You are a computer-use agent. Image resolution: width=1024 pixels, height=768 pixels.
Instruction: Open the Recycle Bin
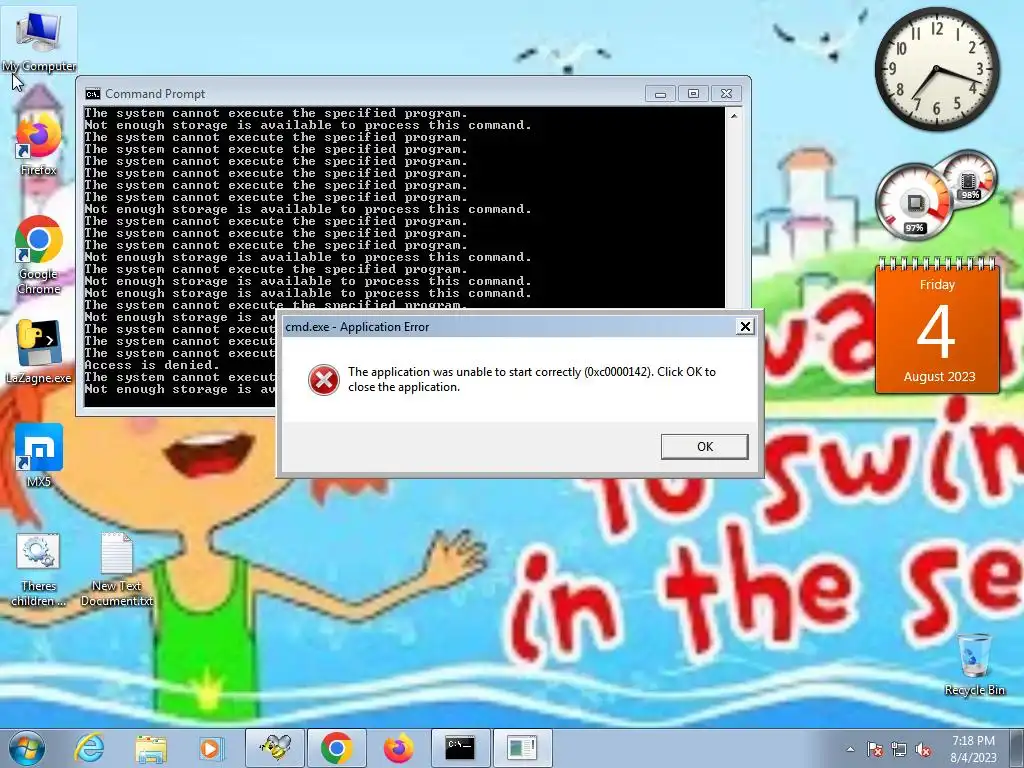974,664
